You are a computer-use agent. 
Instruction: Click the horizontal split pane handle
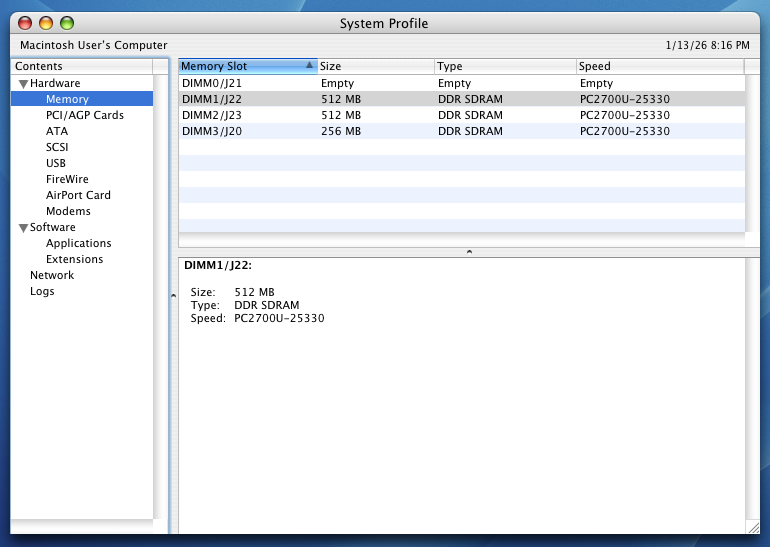point(469,251)
